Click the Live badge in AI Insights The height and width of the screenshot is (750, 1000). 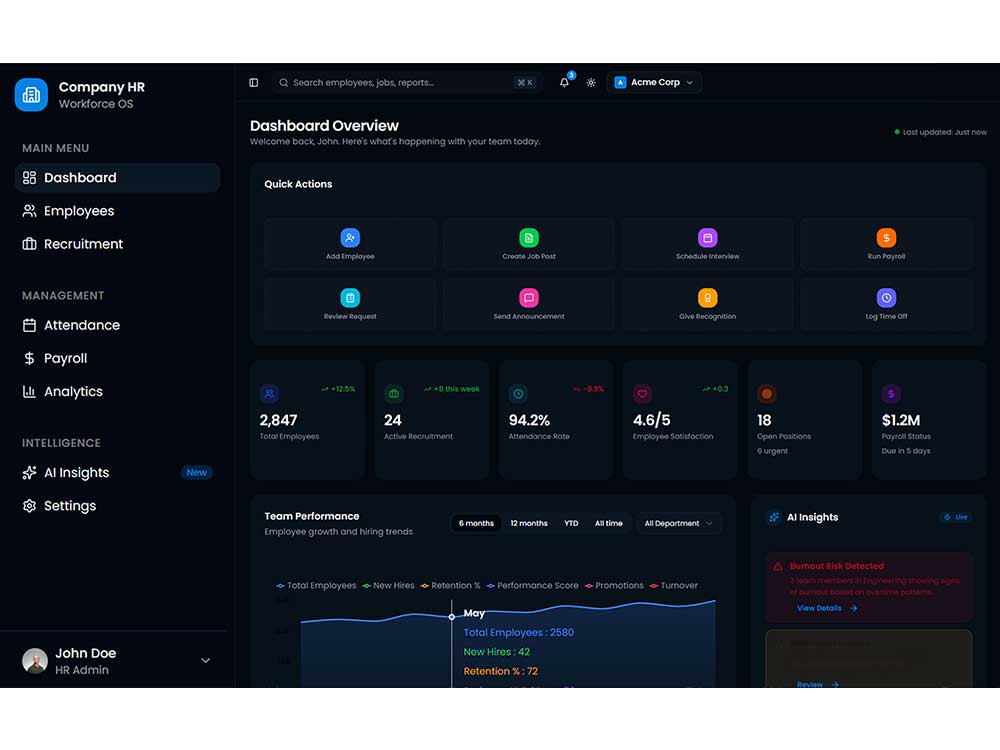point(955,517)
